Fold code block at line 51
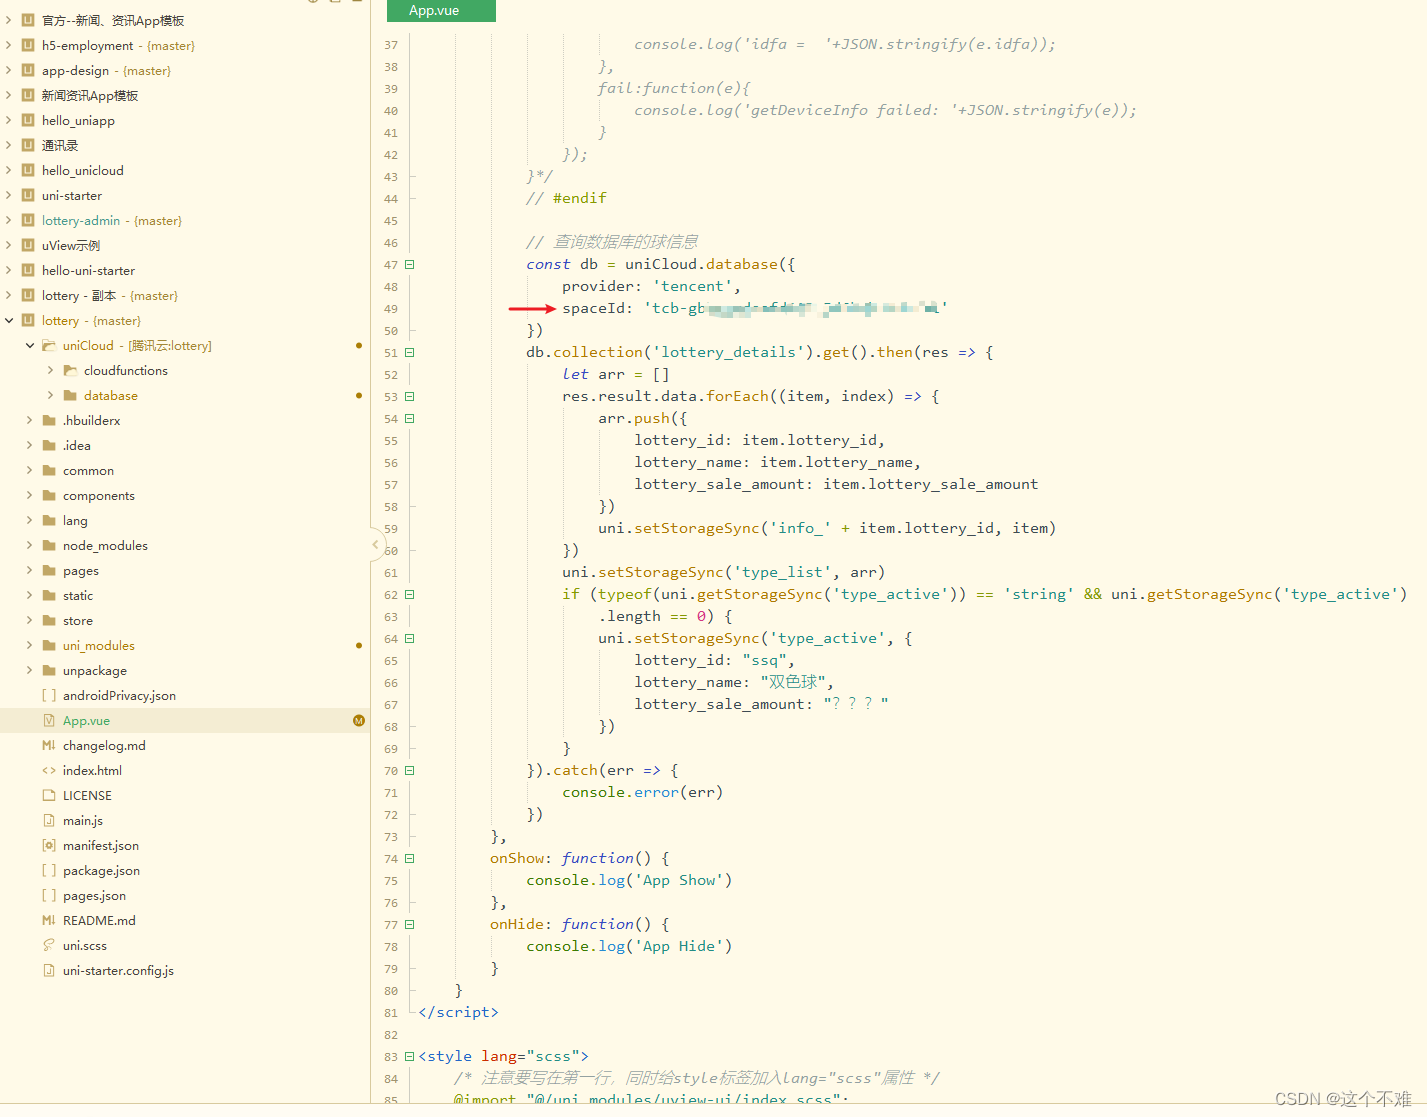 coord(410,353)
